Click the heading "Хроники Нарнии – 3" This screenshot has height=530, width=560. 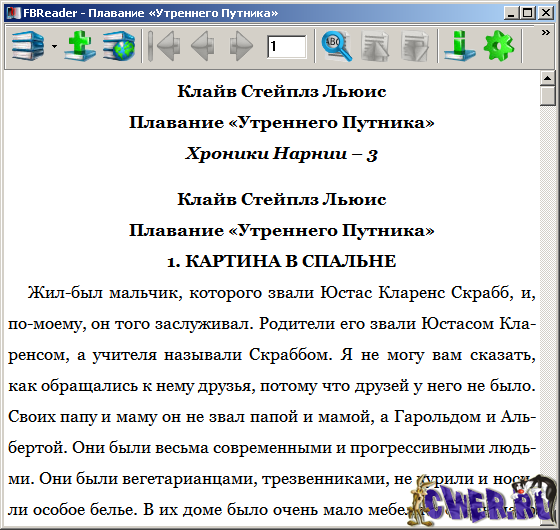pyautogui.click(x=282, y=154)
